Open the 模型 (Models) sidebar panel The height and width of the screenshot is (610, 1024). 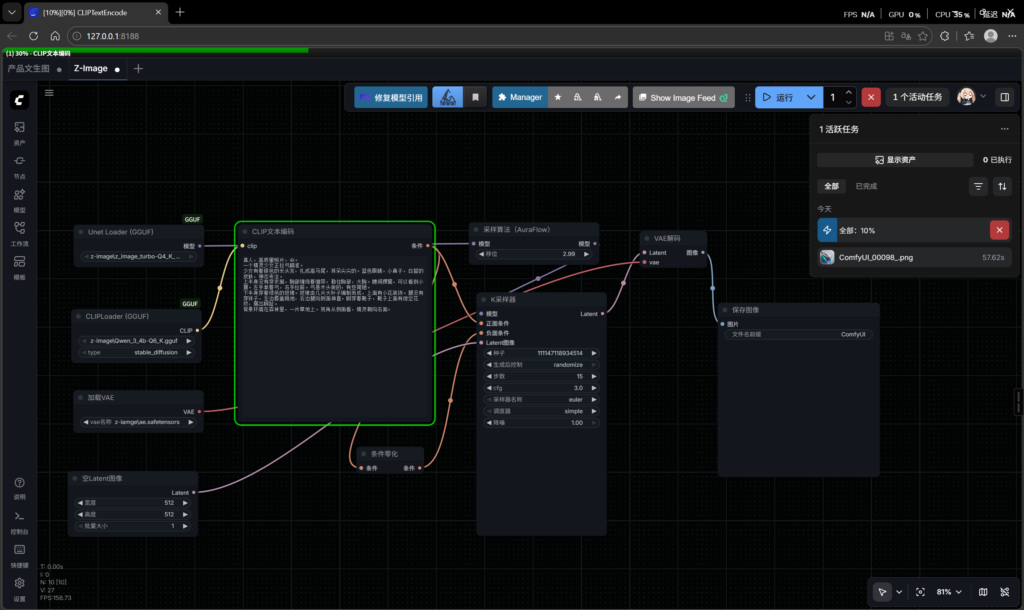(x=19, y=199)
